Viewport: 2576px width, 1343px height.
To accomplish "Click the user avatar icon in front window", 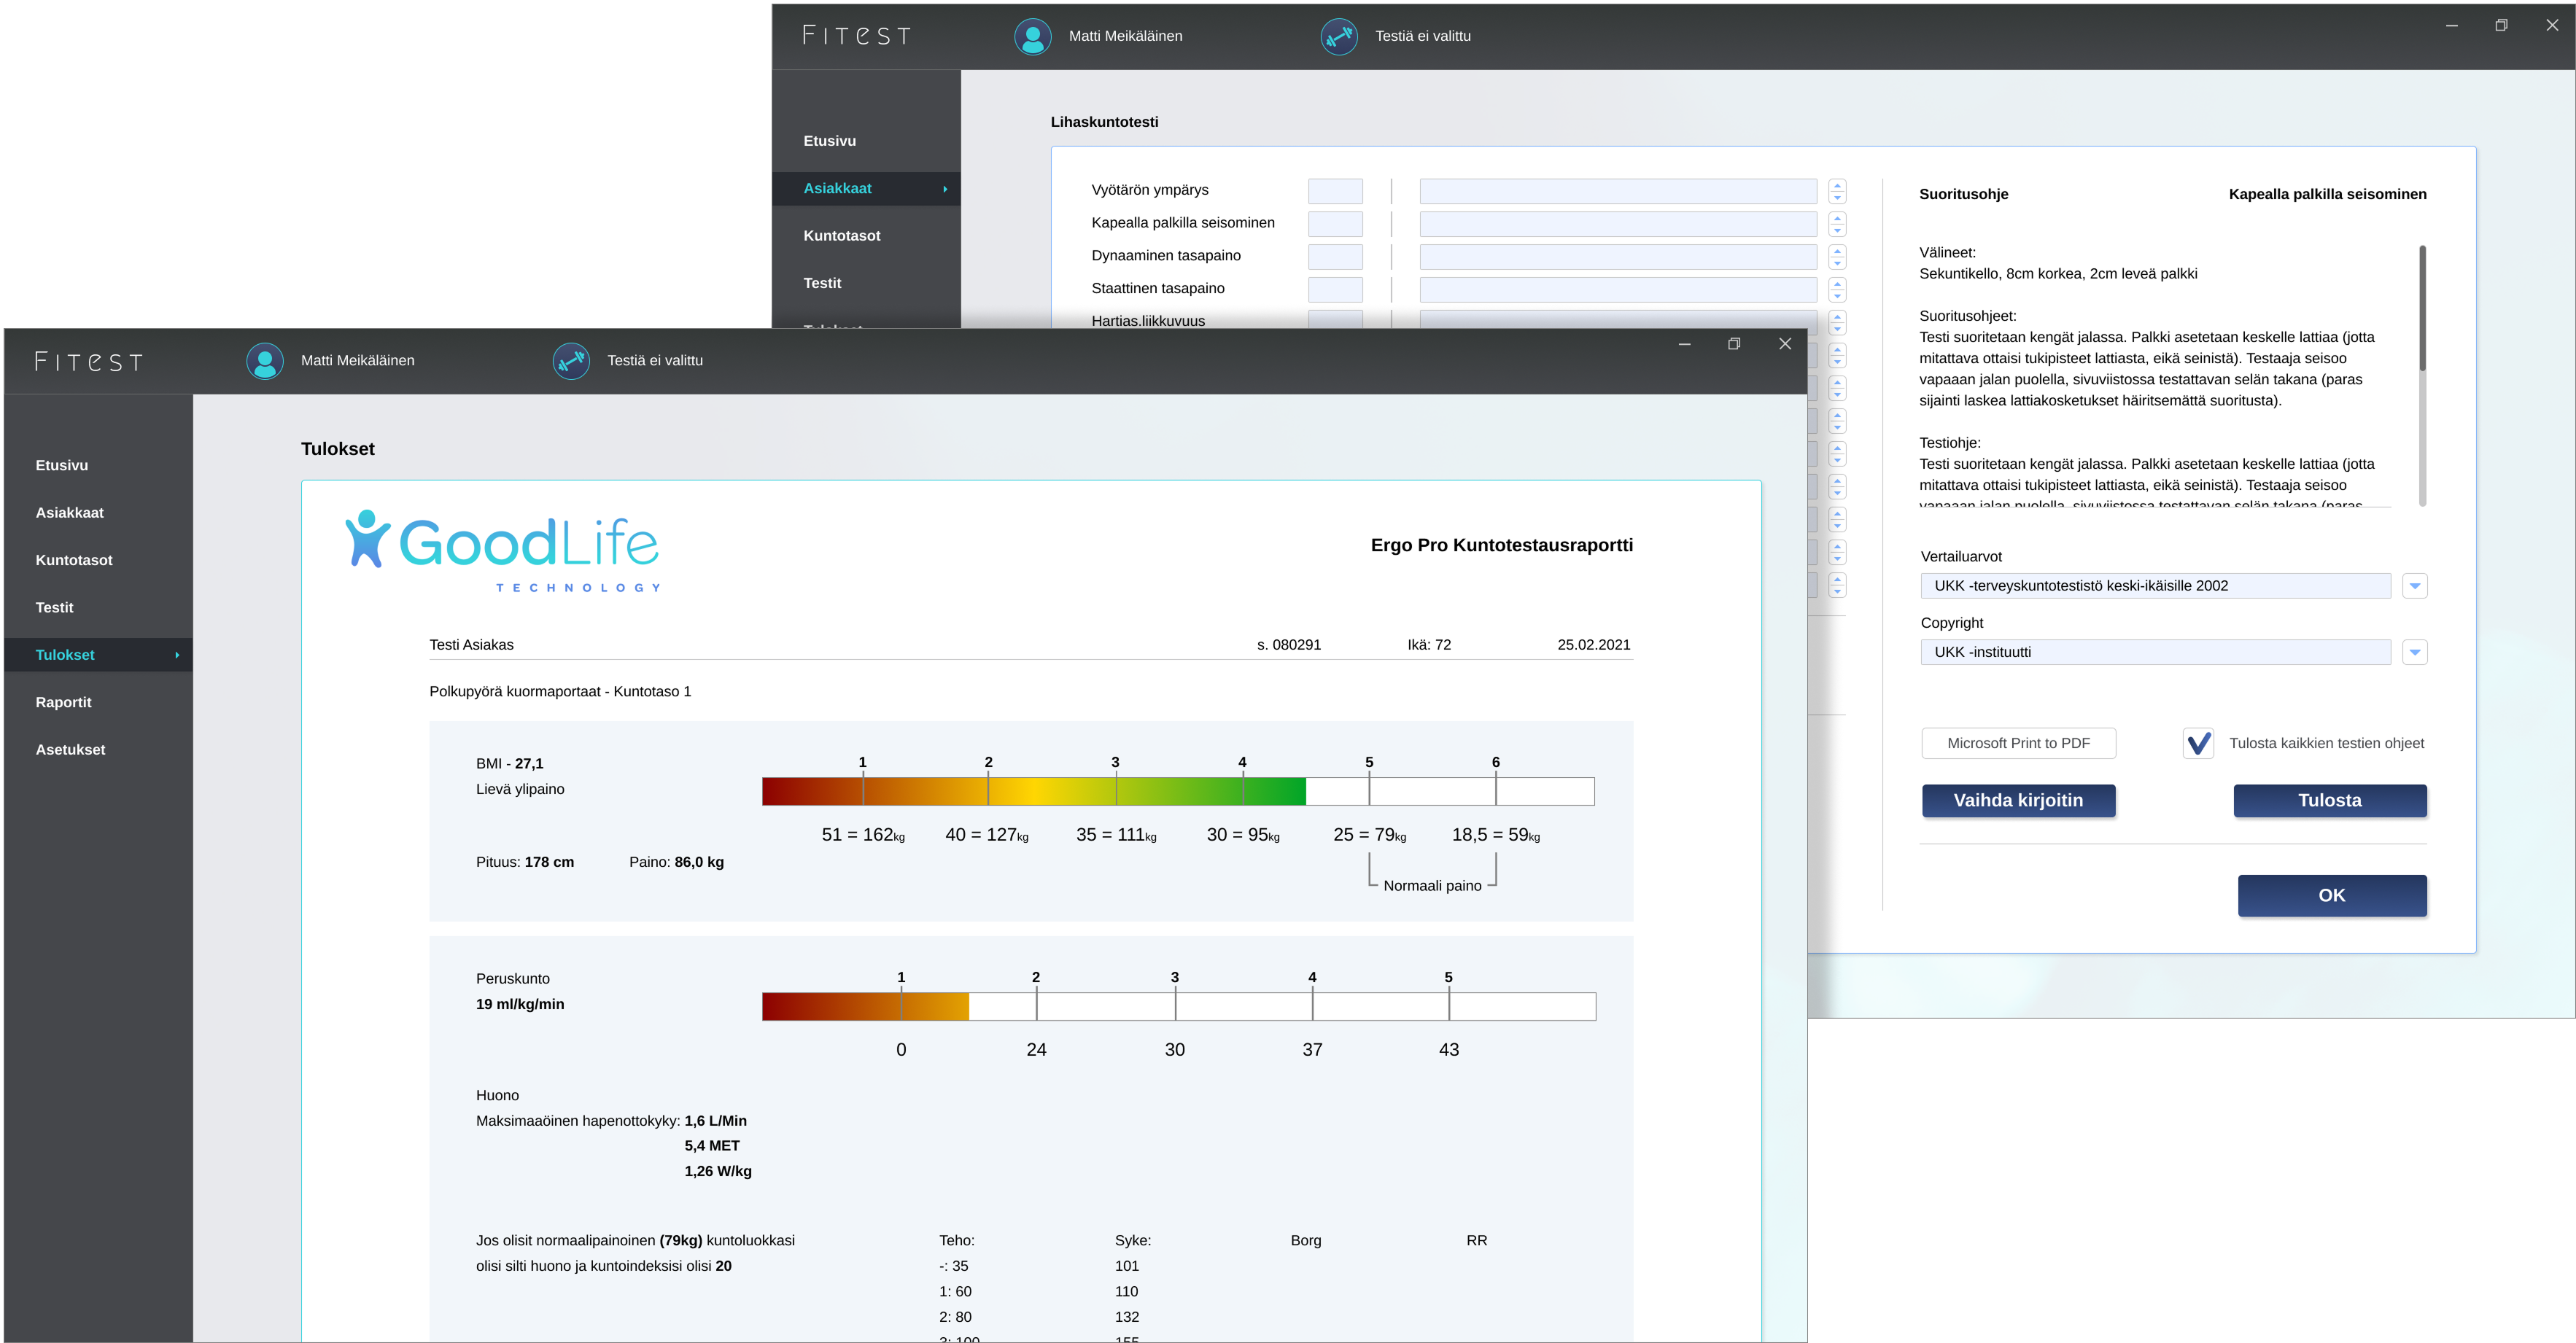I will (x=265, y=361).
